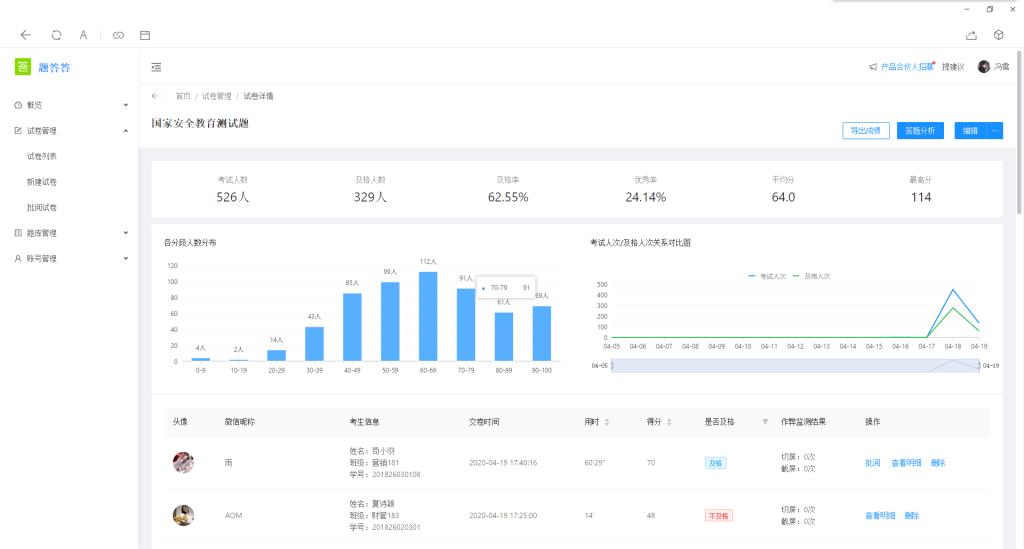
Task: Click the 50-59 bar with 99人
Action: coord(390,321)
